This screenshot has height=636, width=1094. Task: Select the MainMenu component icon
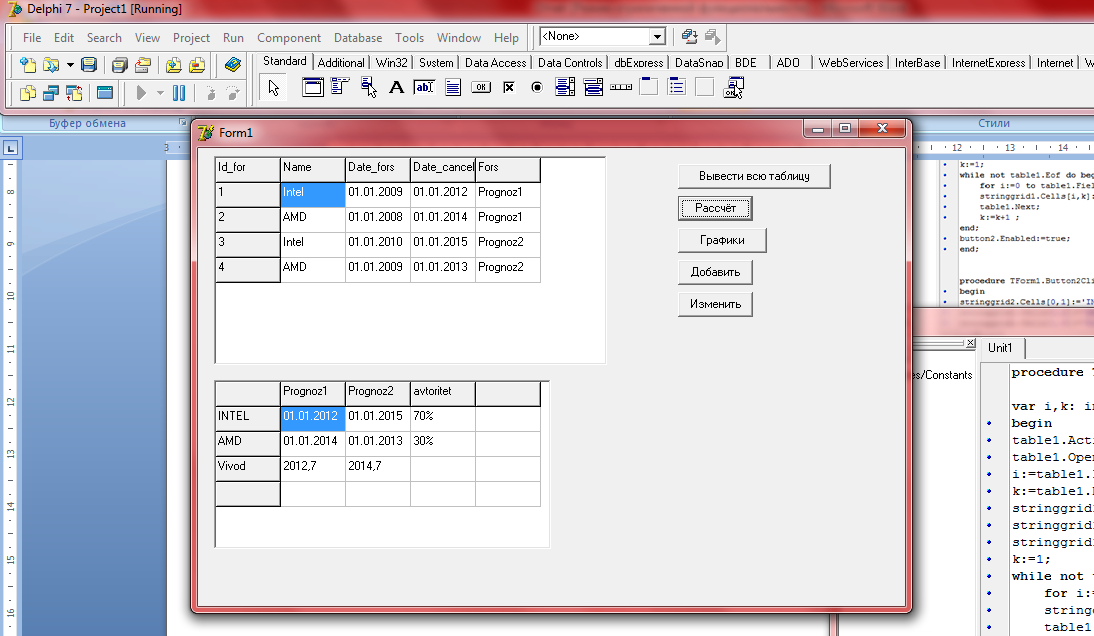click(340, 87)
